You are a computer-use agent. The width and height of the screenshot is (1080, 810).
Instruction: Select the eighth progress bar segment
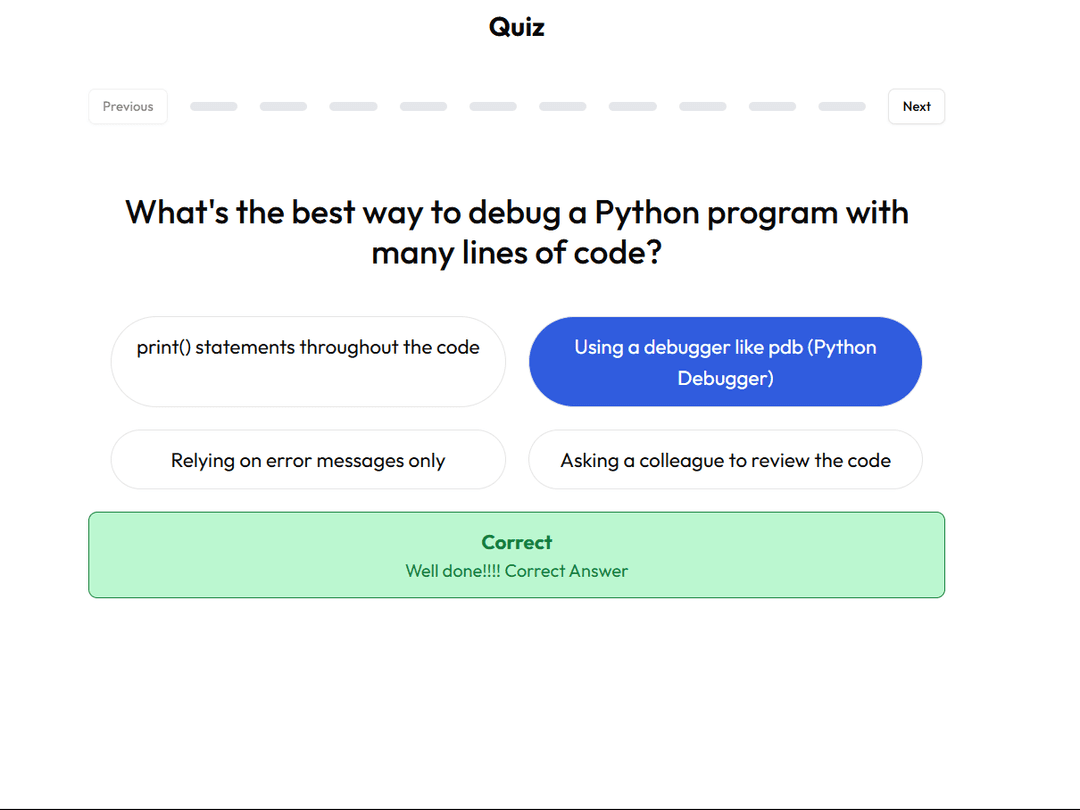[703, 107]
